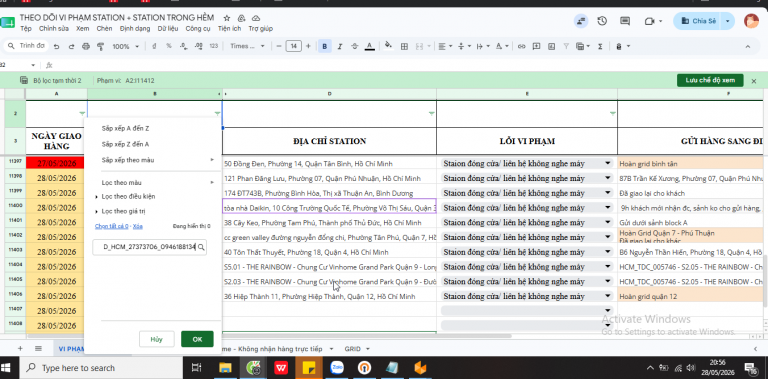
Task: Start a video meeting
Action: [x=650, y=21]
